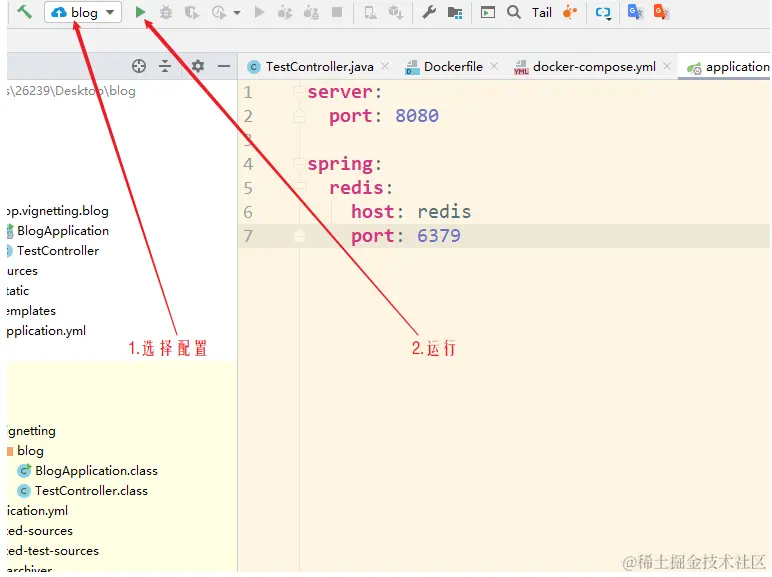Click the greyed cube-with-arrow icon before the wrench

[x=396, y=12]
